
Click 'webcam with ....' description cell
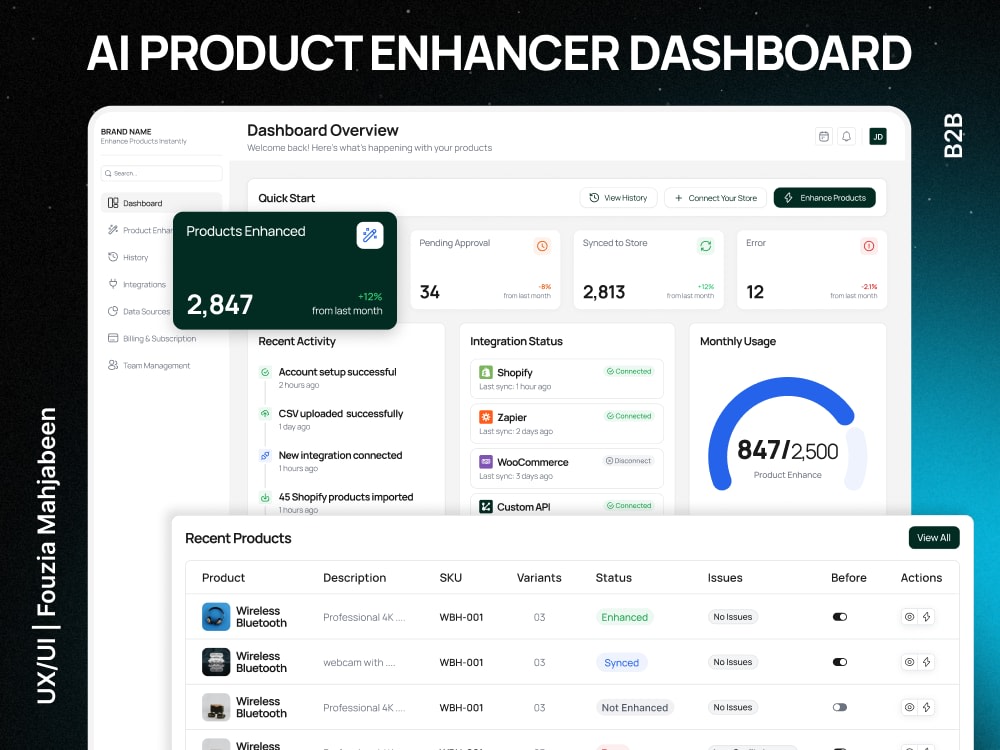coord(359,663)
